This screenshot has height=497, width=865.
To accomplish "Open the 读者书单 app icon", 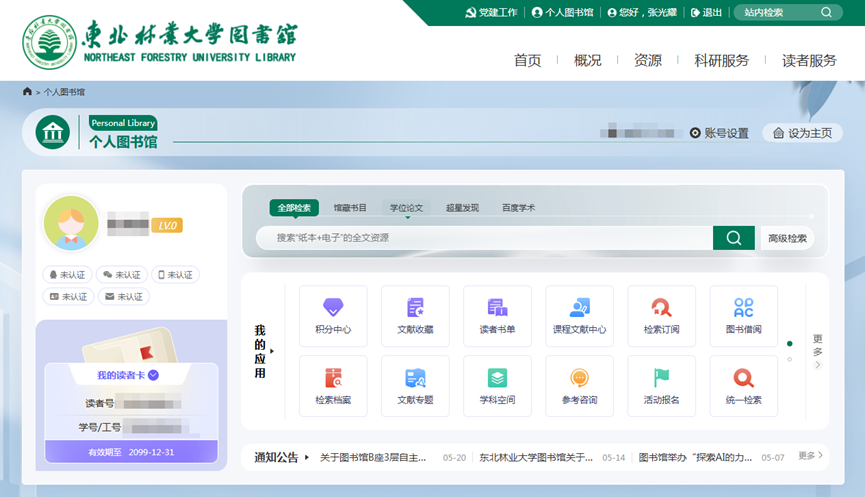I will tap(497, 315).
